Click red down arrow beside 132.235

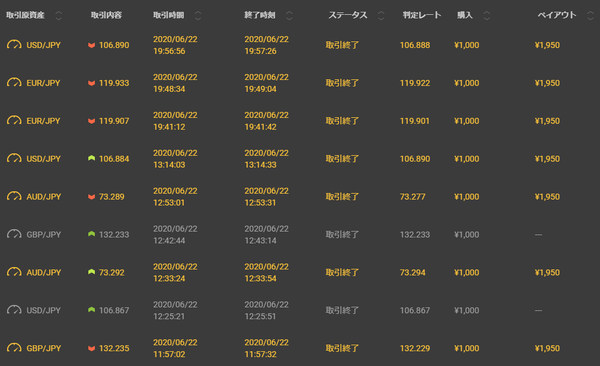(91, 348)
